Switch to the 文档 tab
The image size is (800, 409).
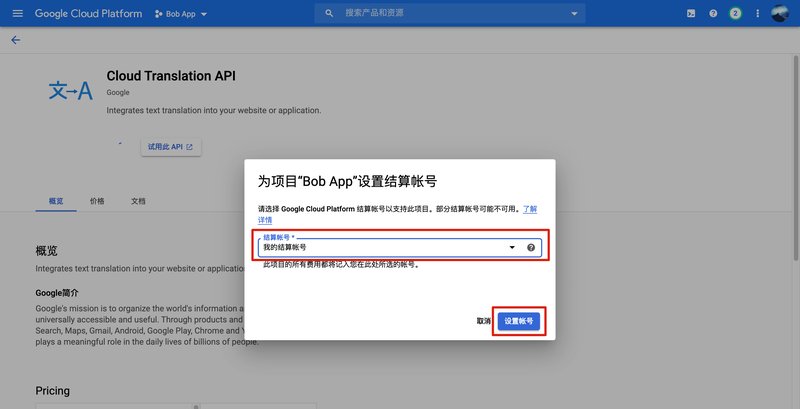138,201
